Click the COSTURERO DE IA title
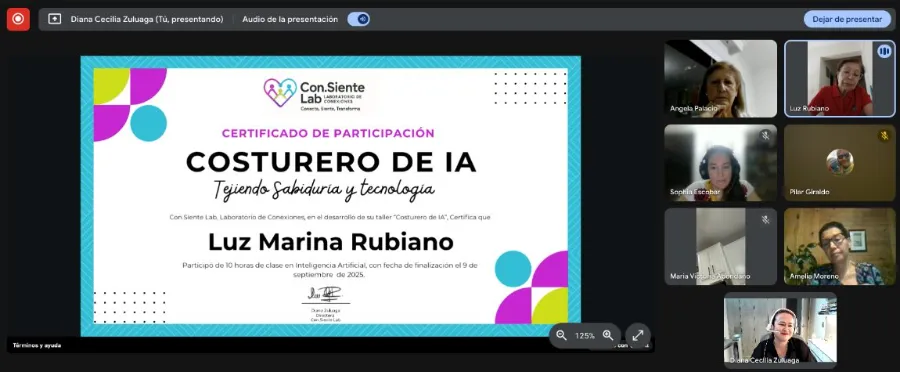900x372 pixels. [331, 161]
